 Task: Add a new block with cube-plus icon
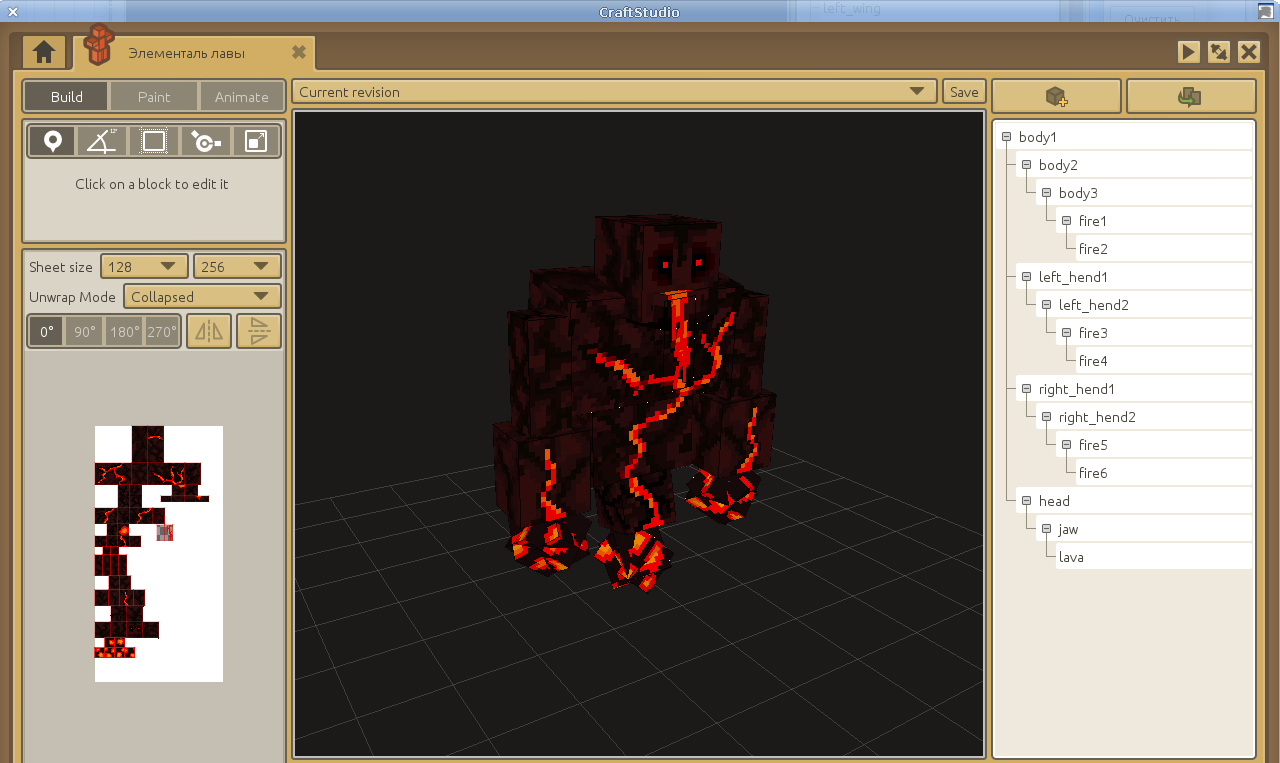(x=1056, y=96)
